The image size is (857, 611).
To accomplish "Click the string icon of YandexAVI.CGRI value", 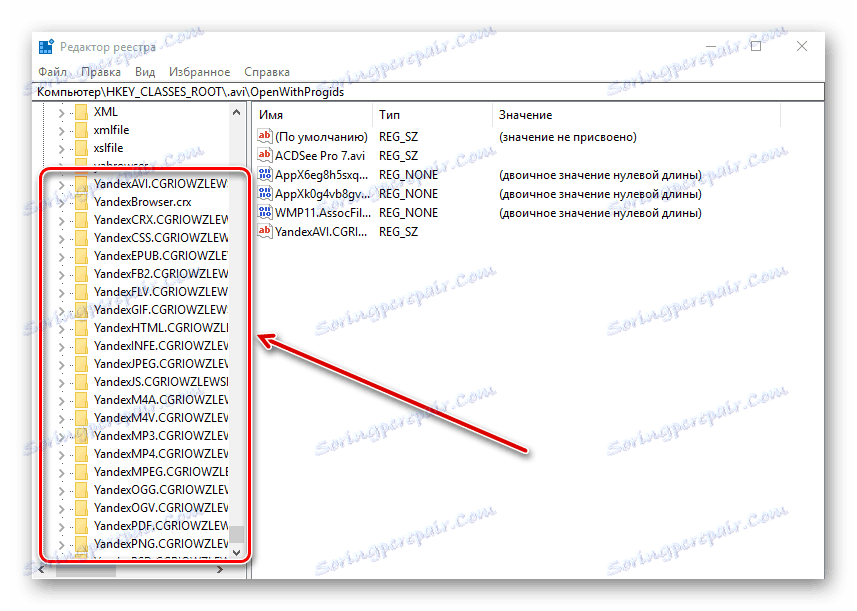I will (265, 231).
